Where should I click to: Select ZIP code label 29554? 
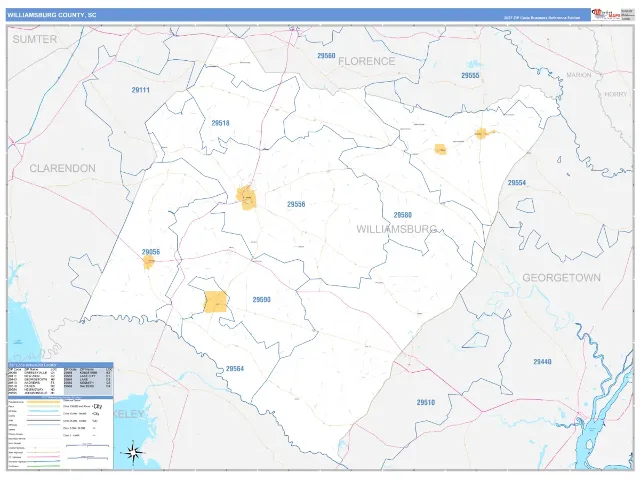tap(517, 182)
